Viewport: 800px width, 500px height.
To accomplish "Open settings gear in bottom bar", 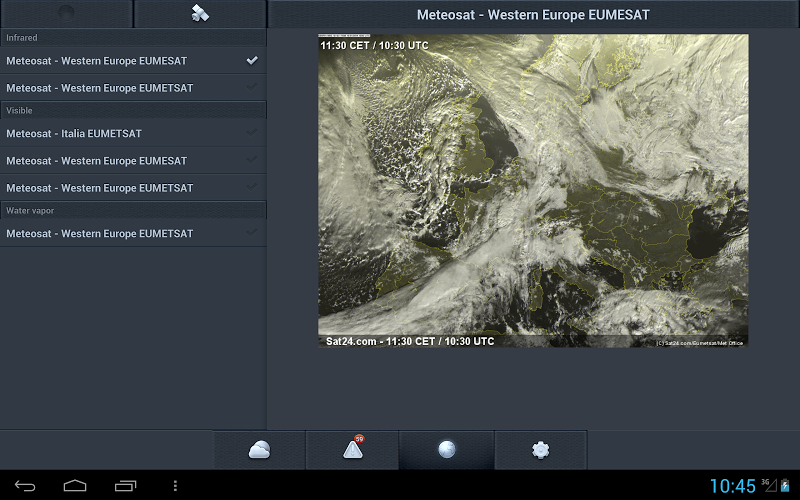I will pos(541,450).
